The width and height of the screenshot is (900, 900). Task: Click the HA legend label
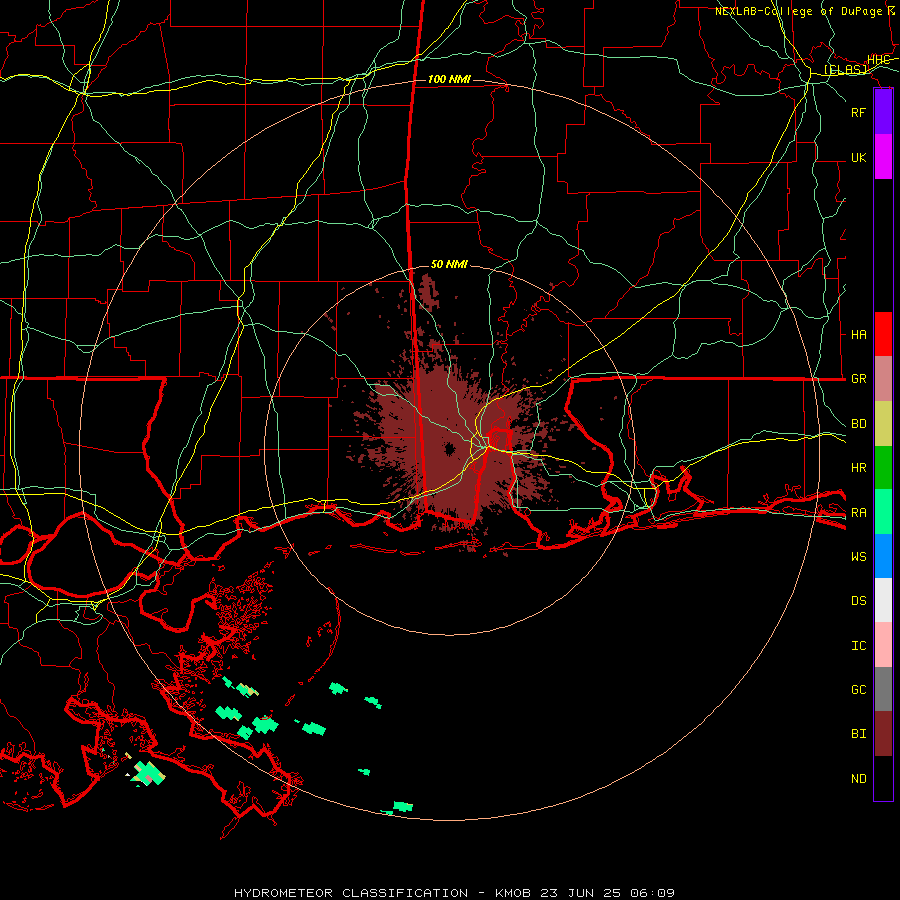point(858,334)
